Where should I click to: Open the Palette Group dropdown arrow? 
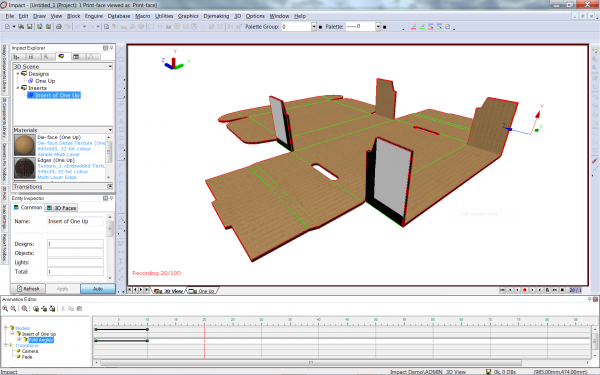click(314, 27)
